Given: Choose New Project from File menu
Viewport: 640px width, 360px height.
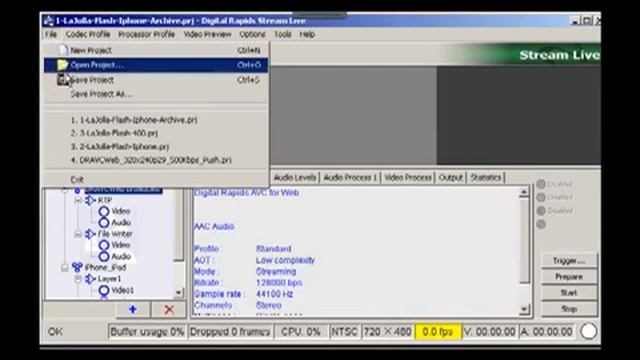Looking at the screenshot, I should [156, 50].
